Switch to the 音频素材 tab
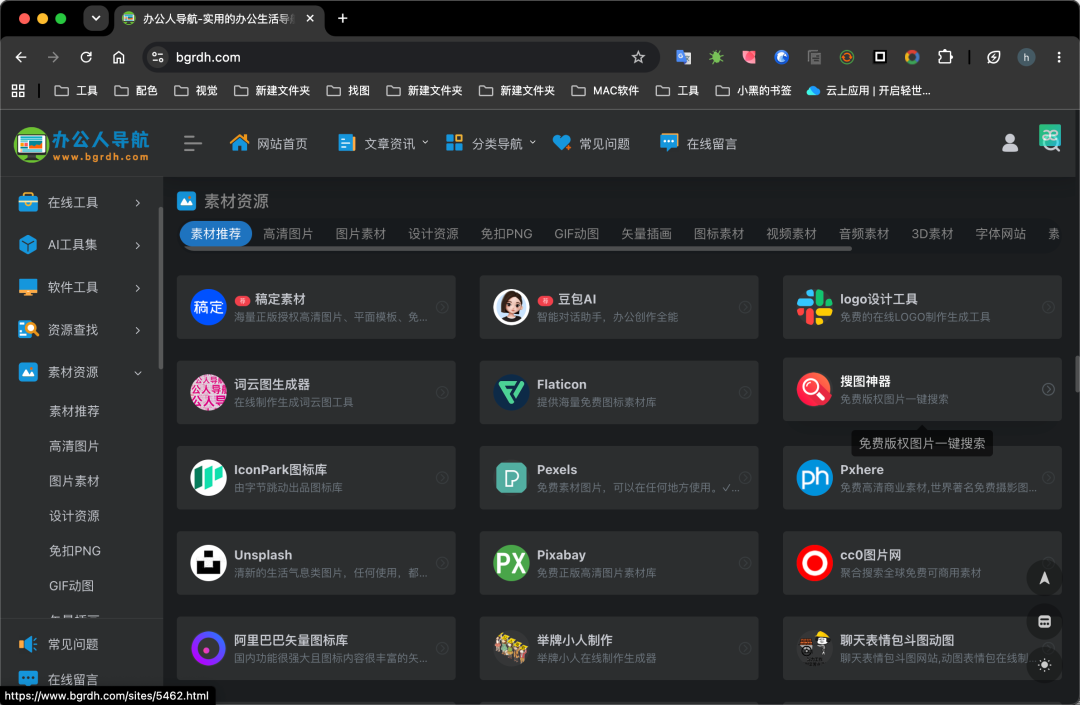The height and width of the screenshot is (705, 1080). [864, 234]
